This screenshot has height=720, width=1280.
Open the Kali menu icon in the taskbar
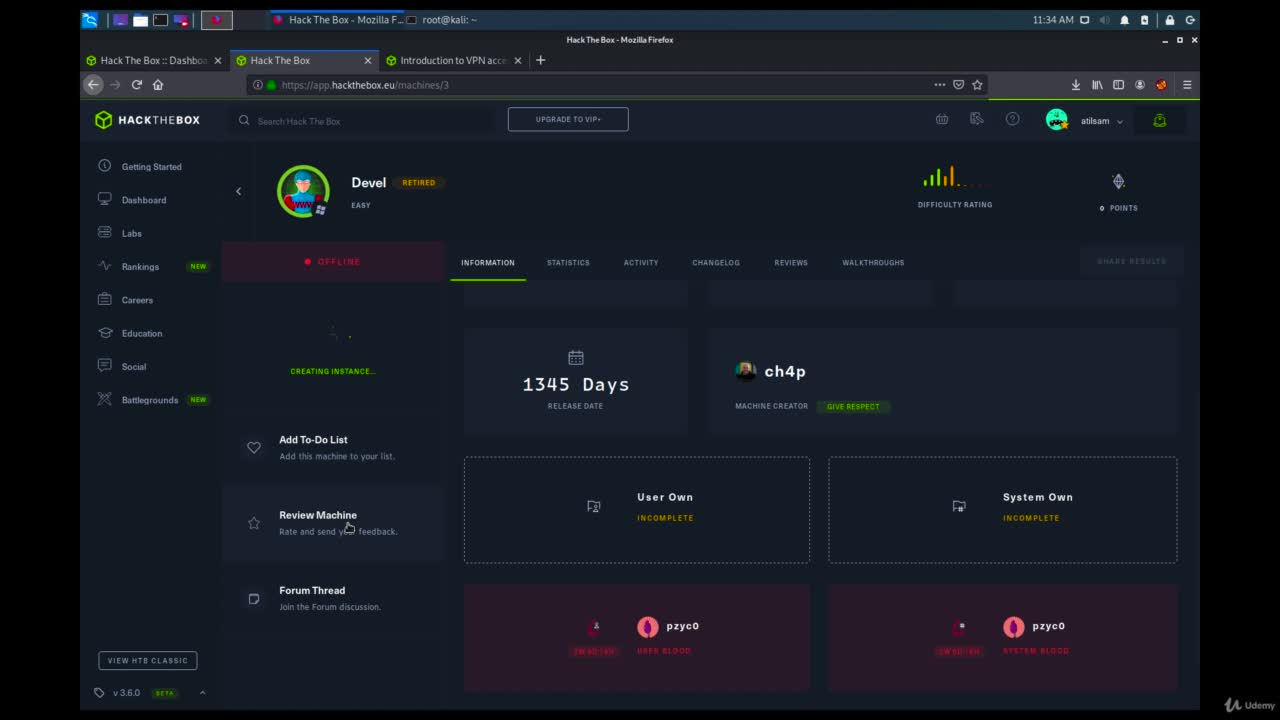pos(90,20)
